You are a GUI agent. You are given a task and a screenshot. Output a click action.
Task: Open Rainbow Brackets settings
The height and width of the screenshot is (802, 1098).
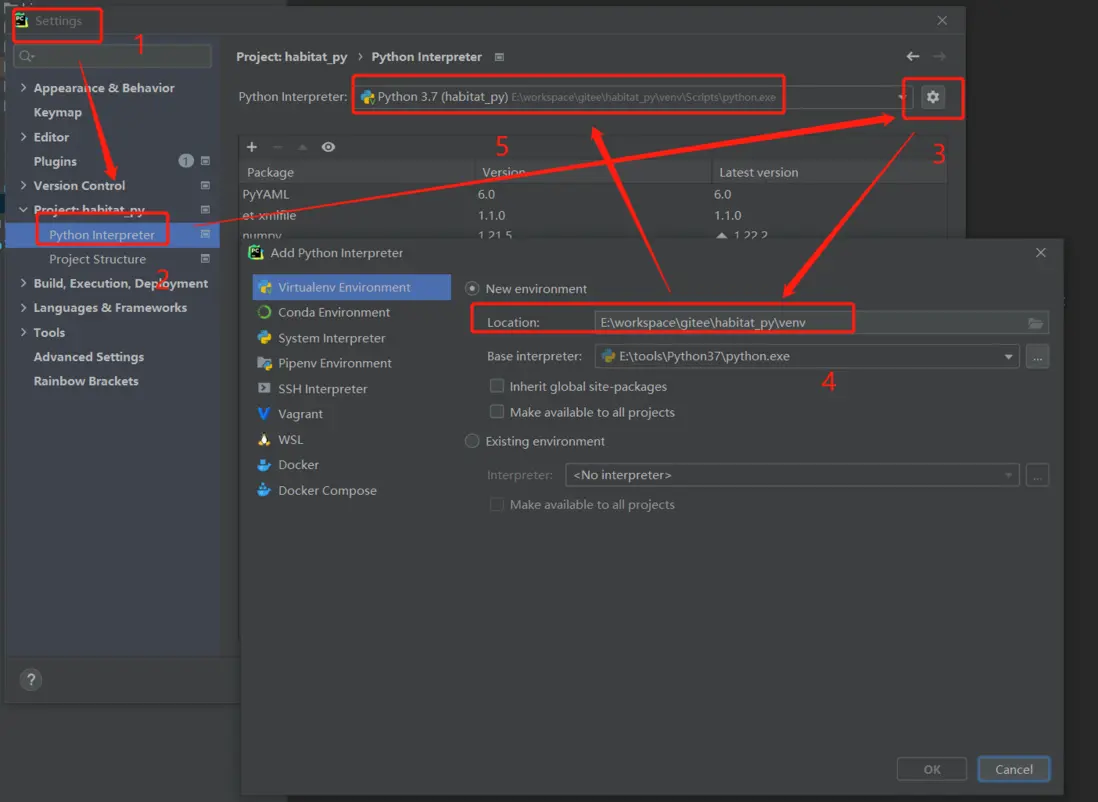86,381
